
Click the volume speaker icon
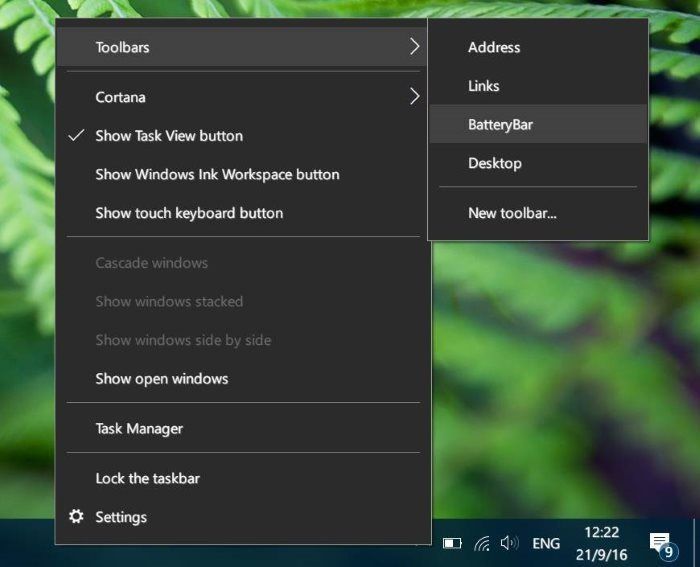[509, 543]
